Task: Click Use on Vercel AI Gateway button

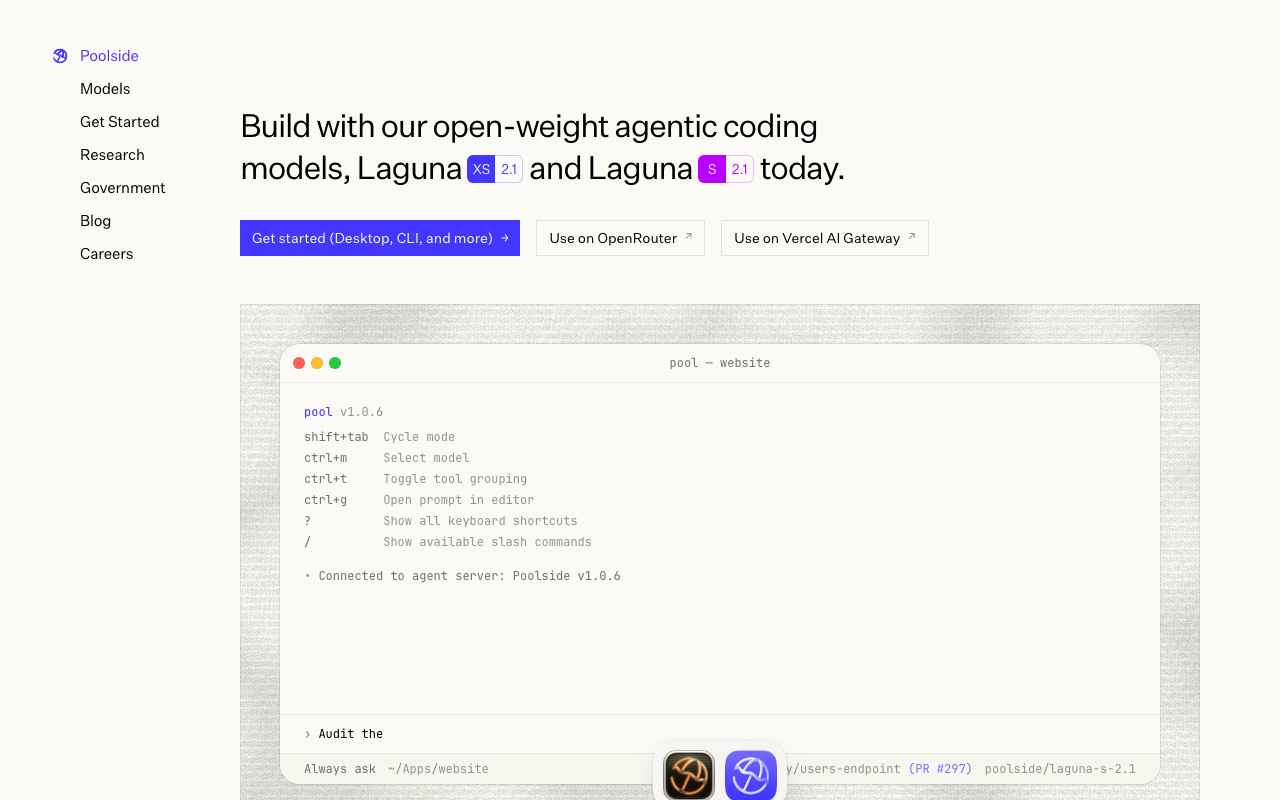Action: tap(825, 238)
